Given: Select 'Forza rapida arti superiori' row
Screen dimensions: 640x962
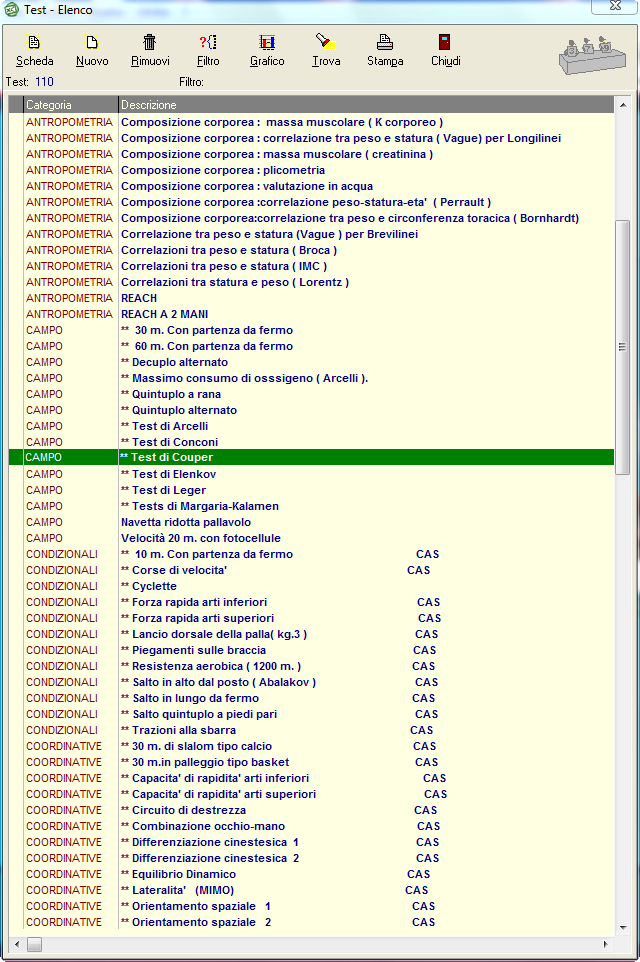Looking at the screenshot, I should coord(311,618).
